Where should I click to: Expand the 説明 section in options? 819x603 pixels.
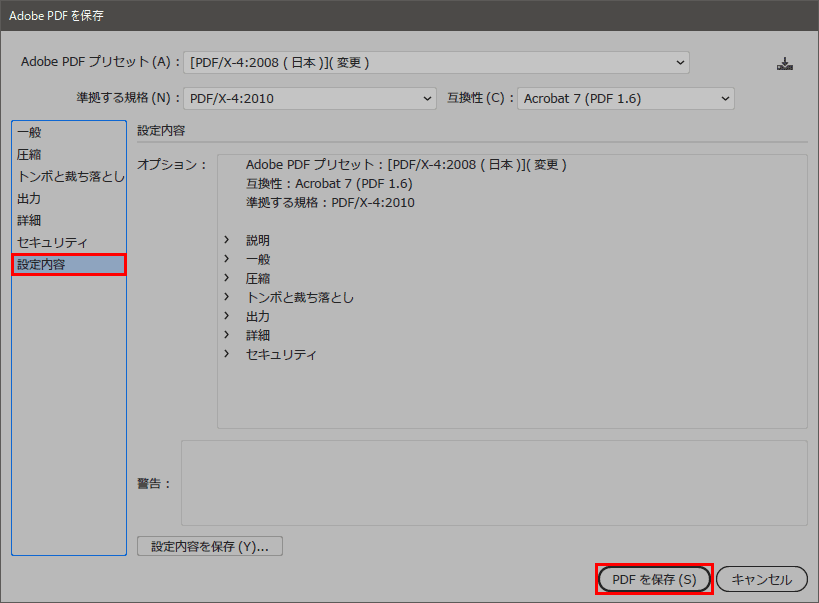pyautogui.click(x=227, y=240)
